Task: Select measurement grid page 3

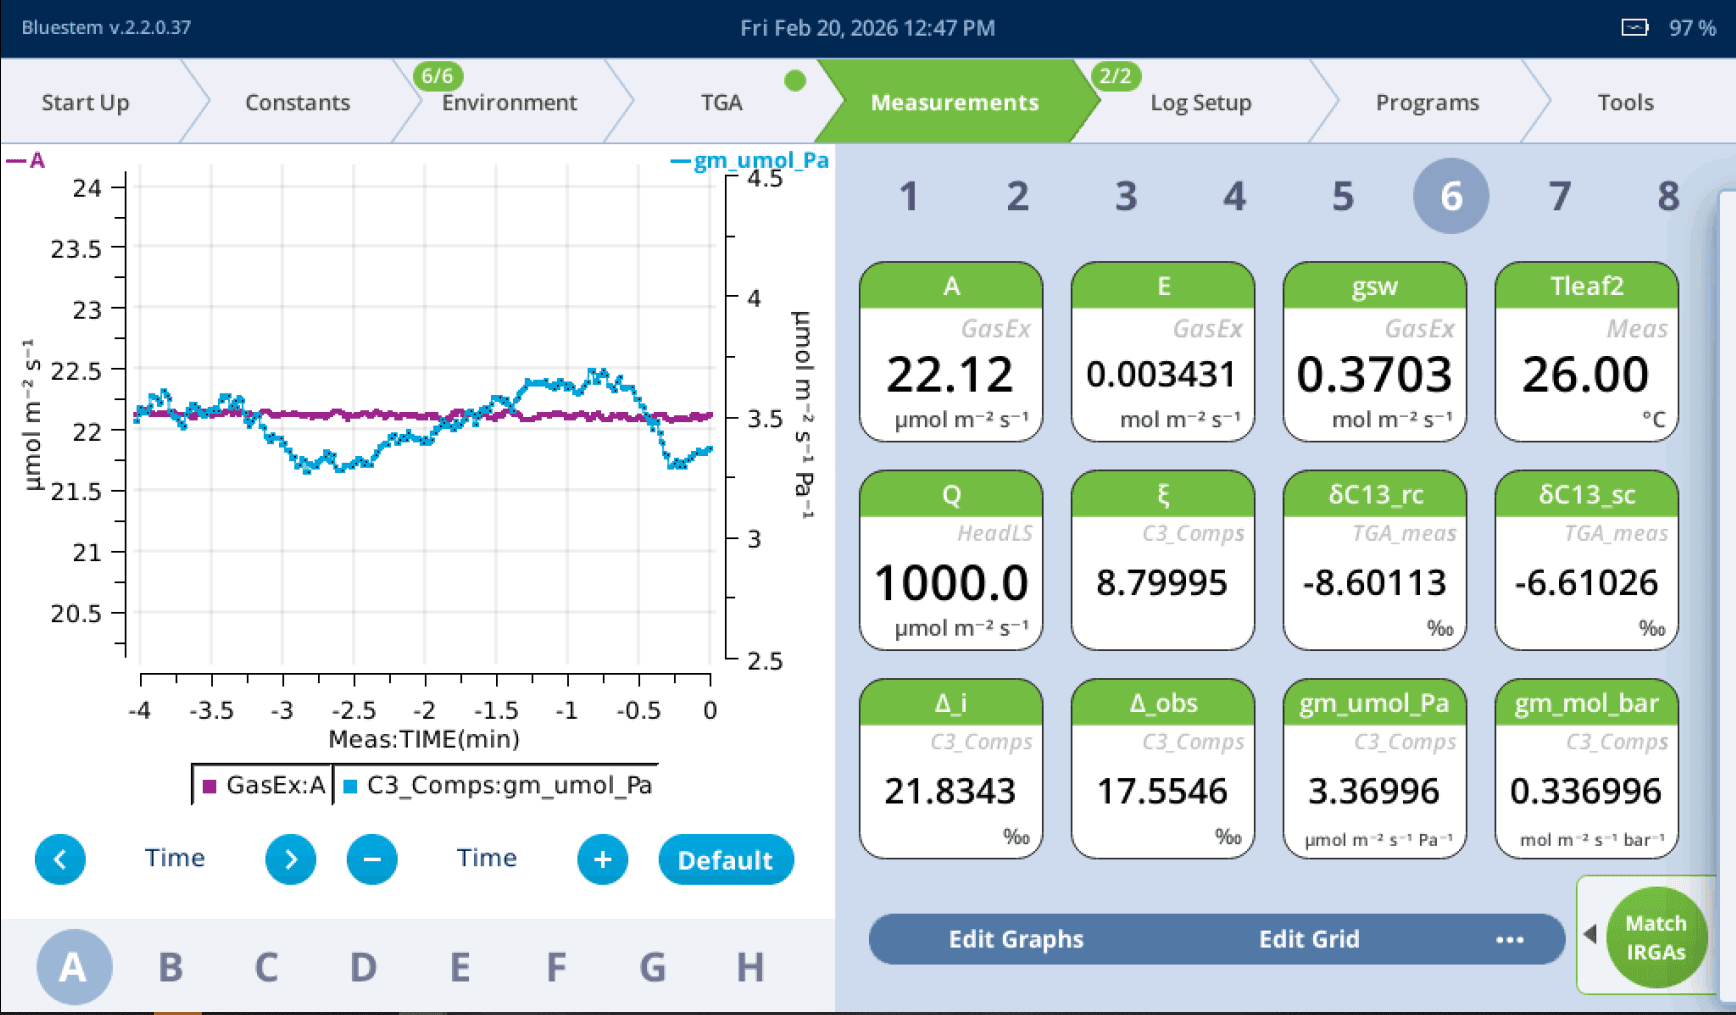Action: [x=1125, y=196]
